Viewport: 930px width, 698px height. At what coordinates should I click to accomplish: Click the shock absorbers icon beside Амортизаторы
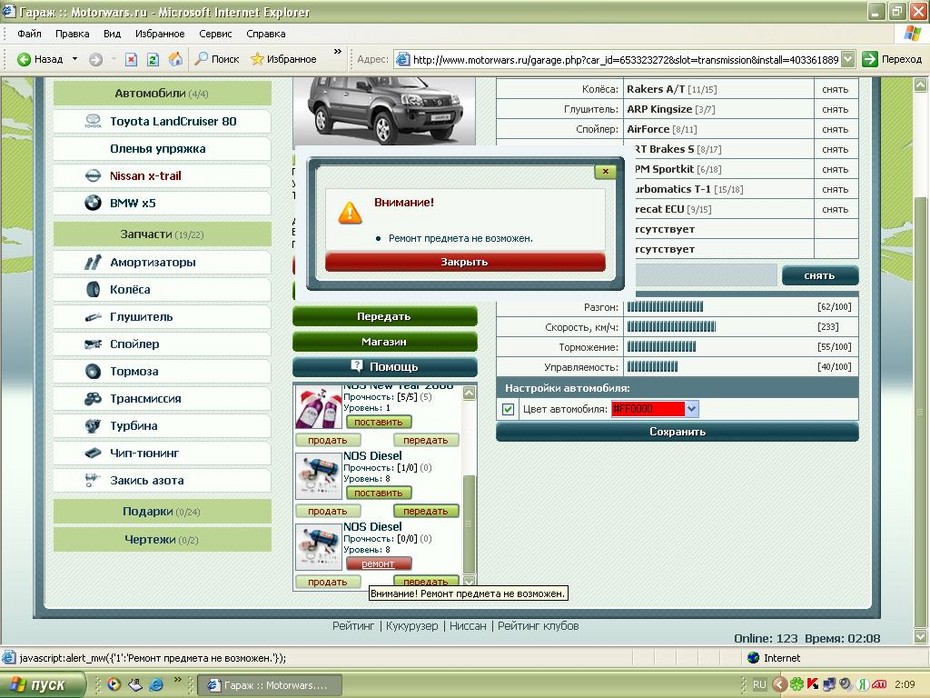click(x=93, y=262)
